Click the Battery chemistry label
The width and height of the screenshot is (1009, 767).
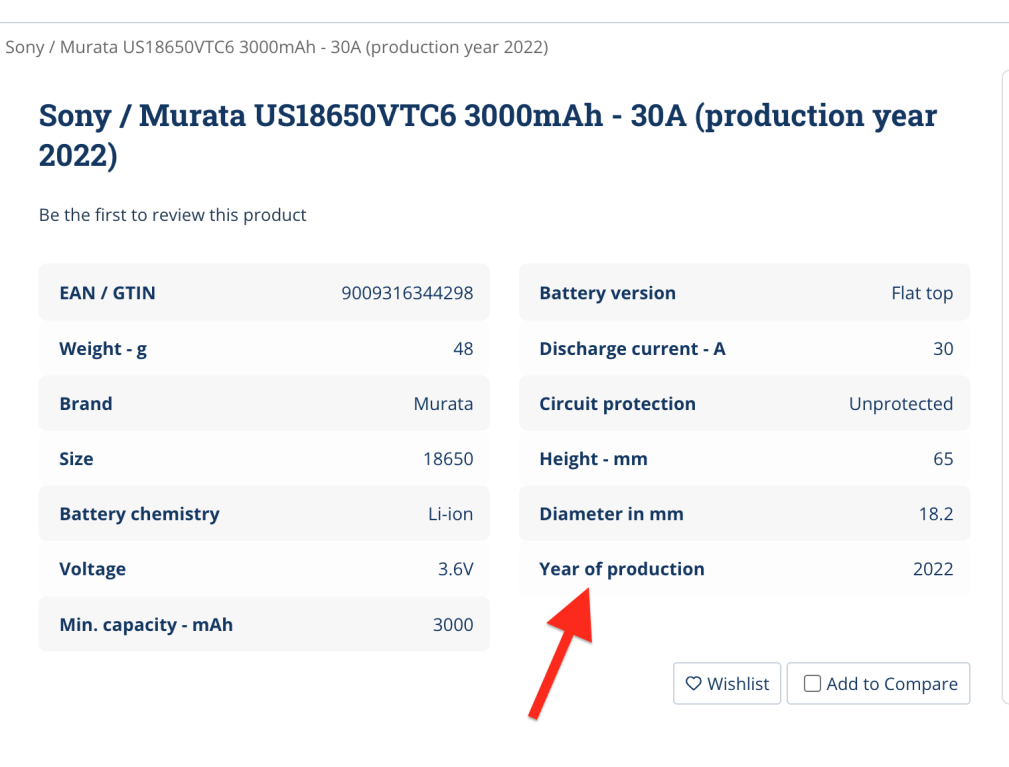tap(140, 514)
